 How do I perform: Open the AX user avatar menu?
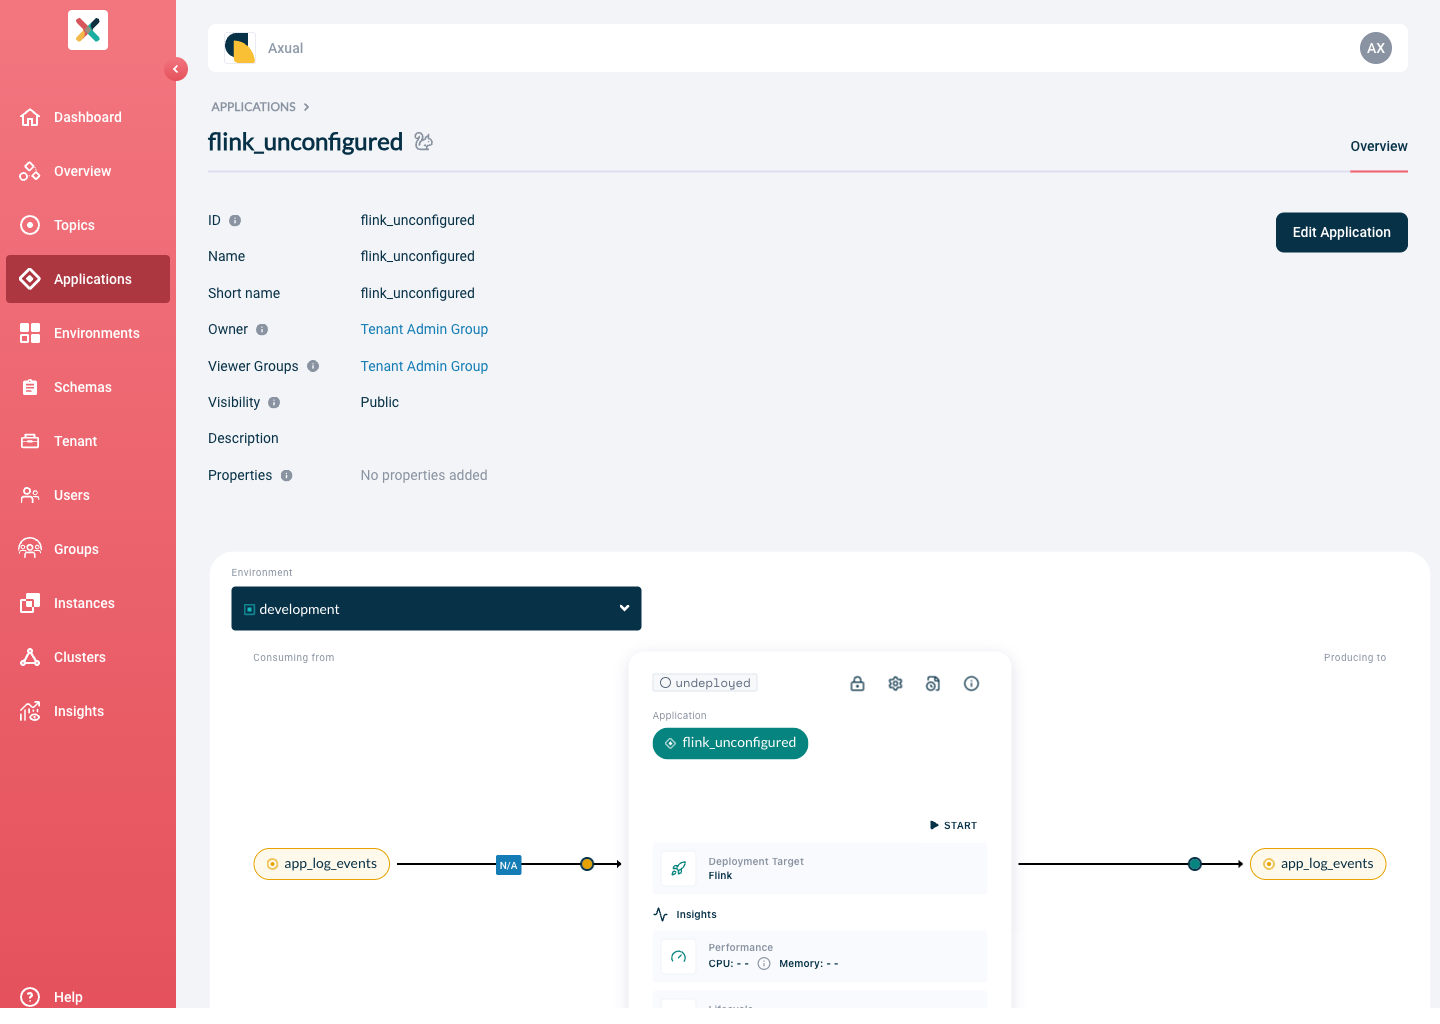(1376, 48)
